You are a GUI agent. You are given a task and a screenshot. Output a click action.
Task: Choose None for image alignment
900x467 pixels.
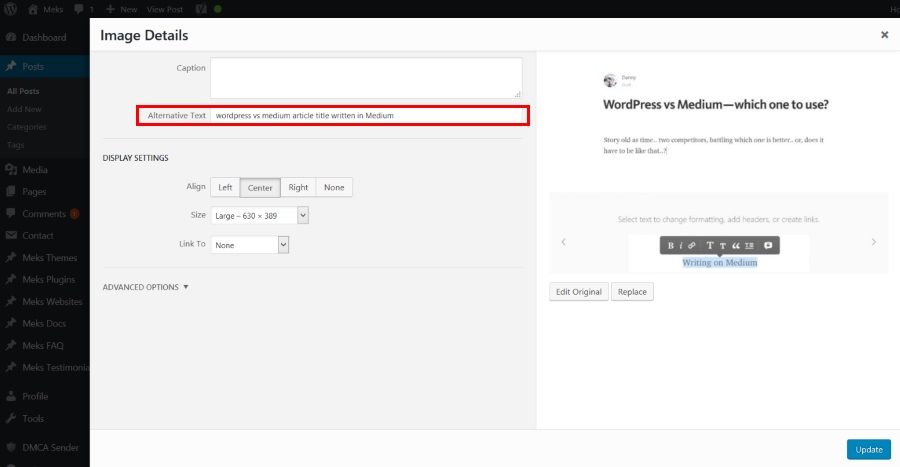[x=334, y=187]
